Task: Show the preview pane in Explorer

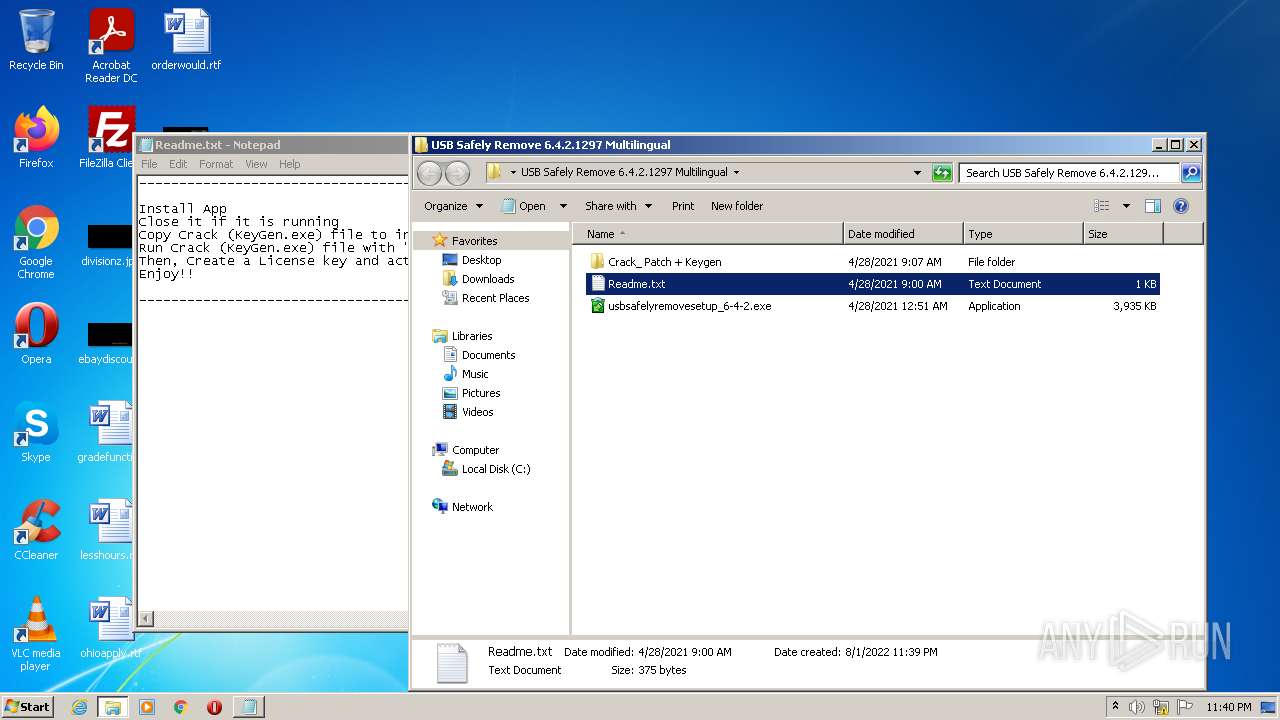Action: (x=1152, y=206)
